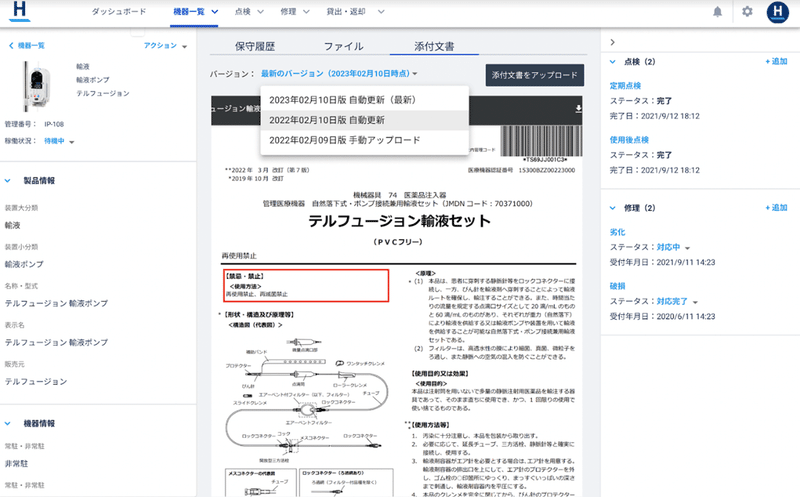Add a new 点検 with +追加
Screen dimensions: 800x497
point(776,61)
